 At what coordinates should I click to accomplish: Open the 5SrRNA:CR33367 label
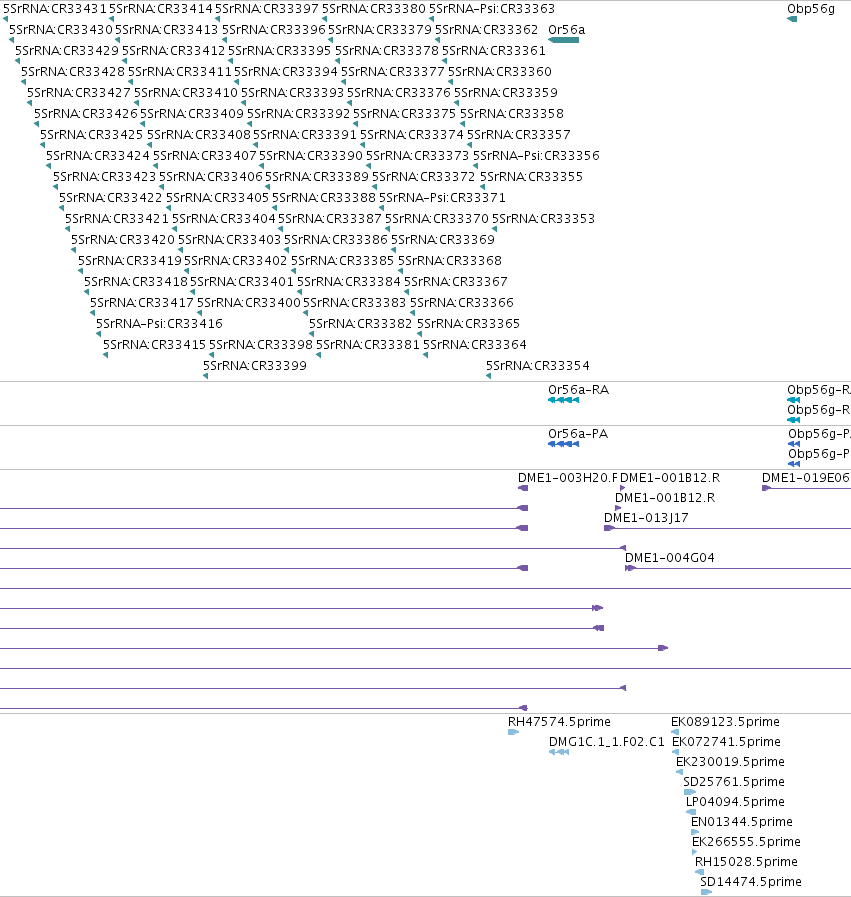[456, 281]
